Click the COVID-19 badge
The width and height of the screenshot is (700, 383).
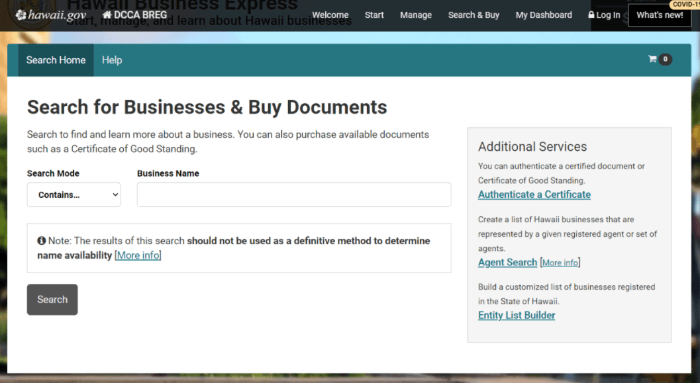(685, 4)
